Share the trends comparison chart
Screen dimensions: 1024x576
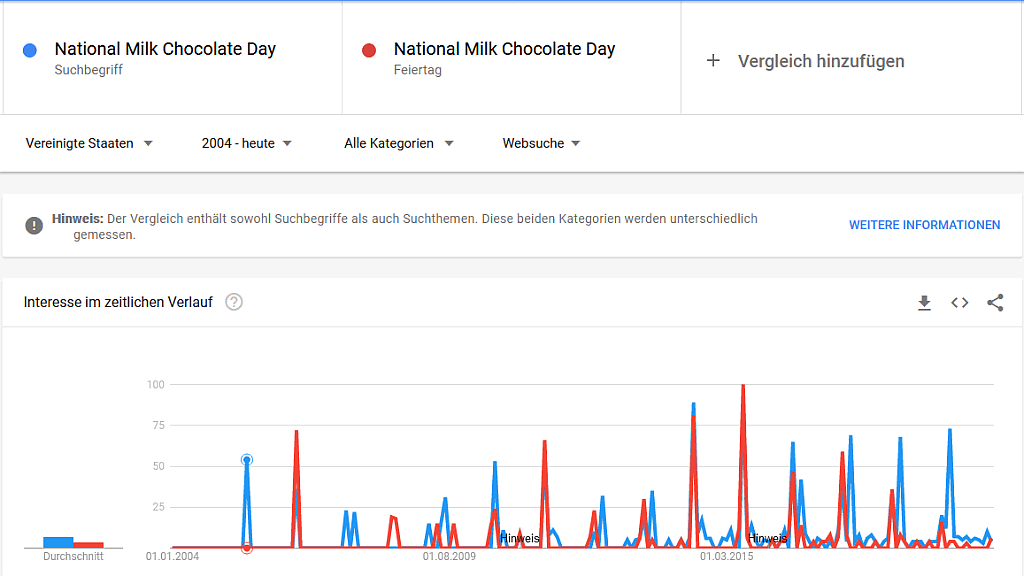[x=995, y=302]
